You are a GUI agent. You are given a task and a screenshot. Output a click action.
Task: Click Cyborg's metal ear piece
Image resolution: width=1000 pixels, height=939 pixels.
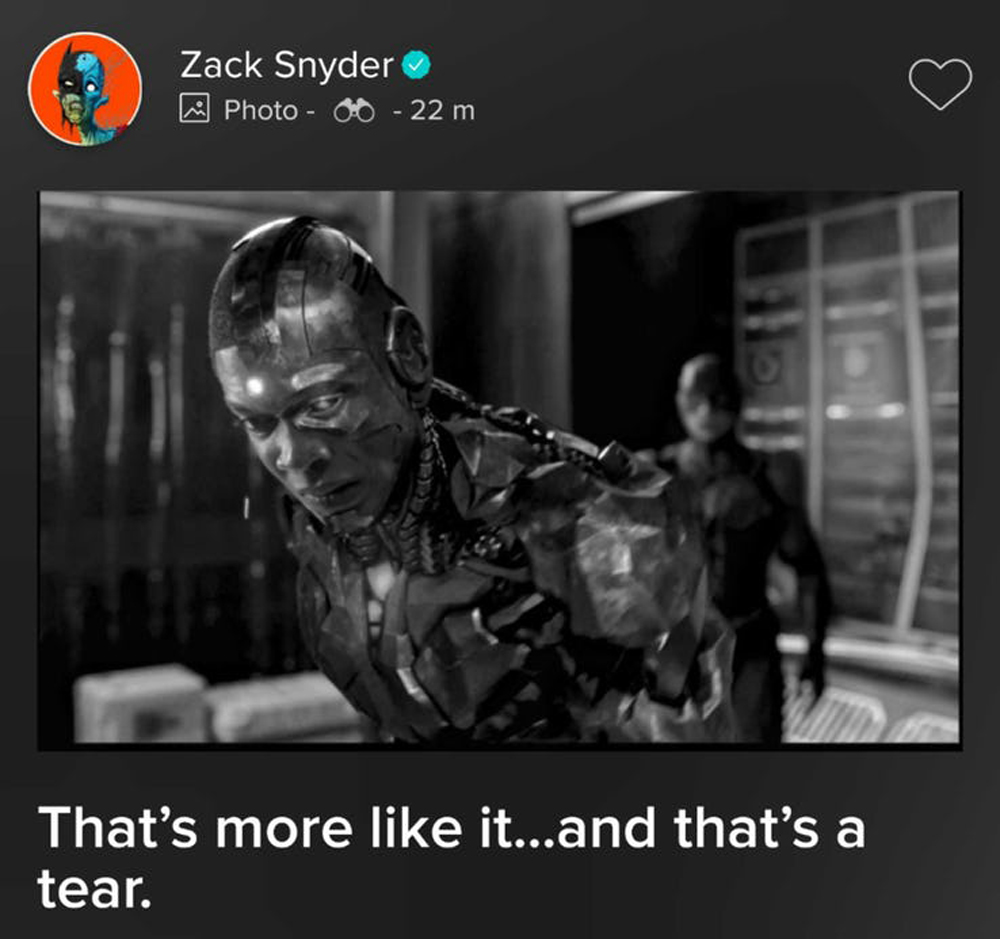408,350
